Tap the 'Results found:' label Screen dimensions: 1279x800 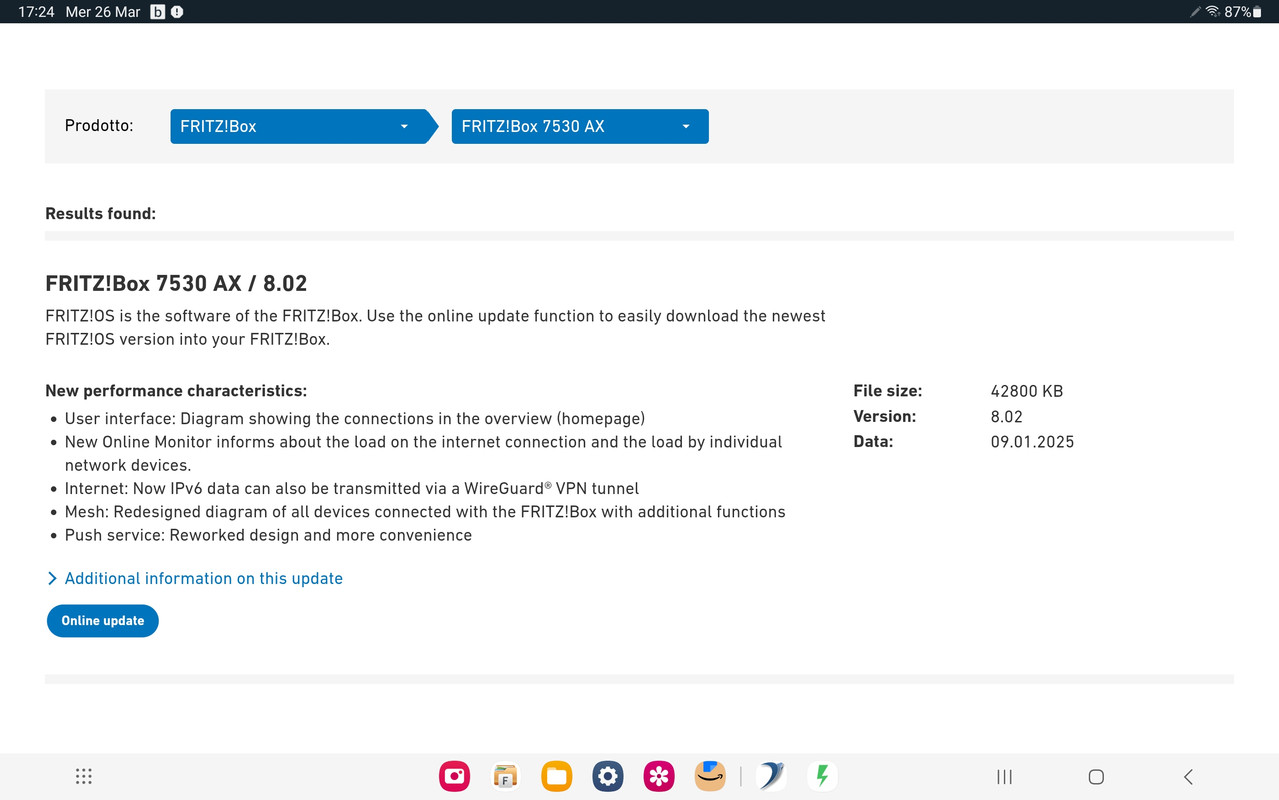[101, 213]
